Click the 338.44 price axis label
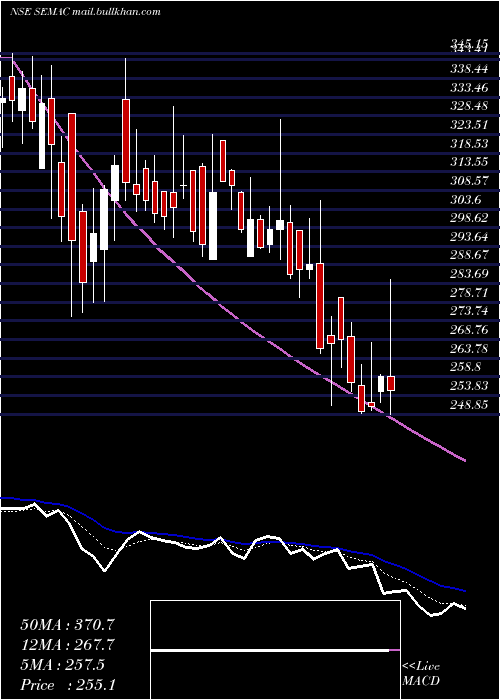The height and width of the screenshot is (700, 500). point(469,69)
